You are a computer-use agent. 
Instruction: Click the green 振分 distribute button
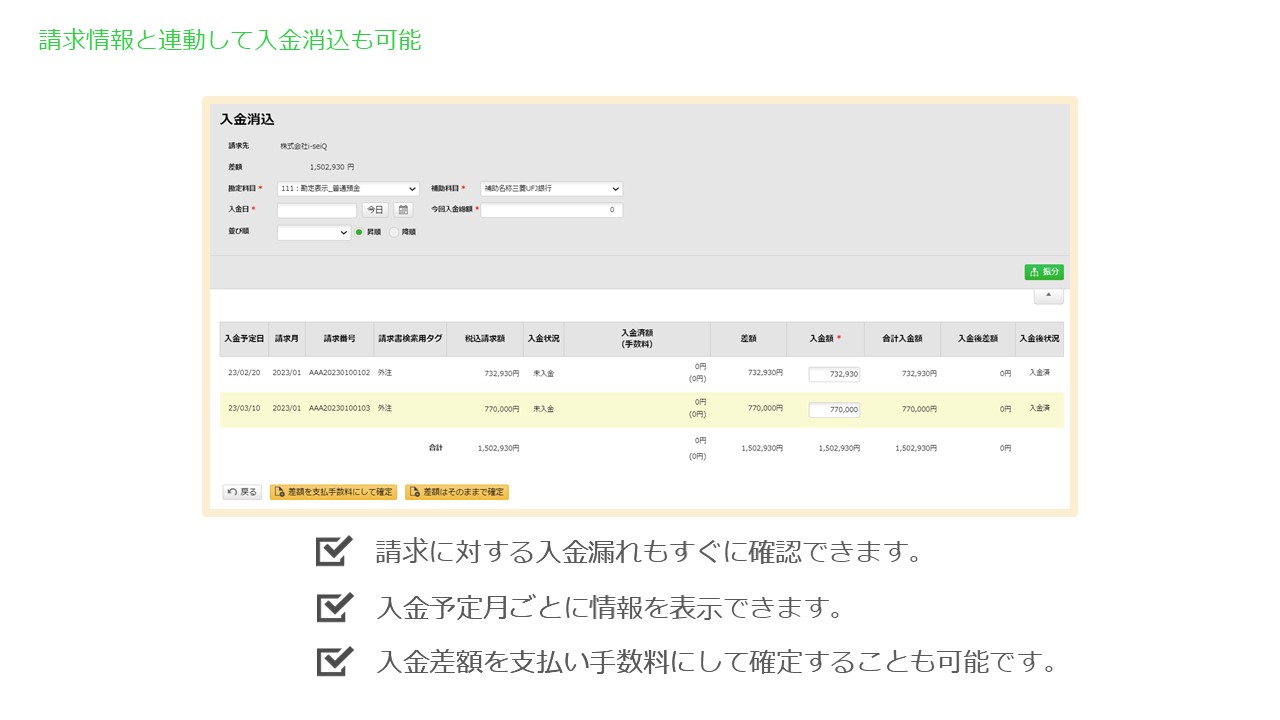[1044, 272]
